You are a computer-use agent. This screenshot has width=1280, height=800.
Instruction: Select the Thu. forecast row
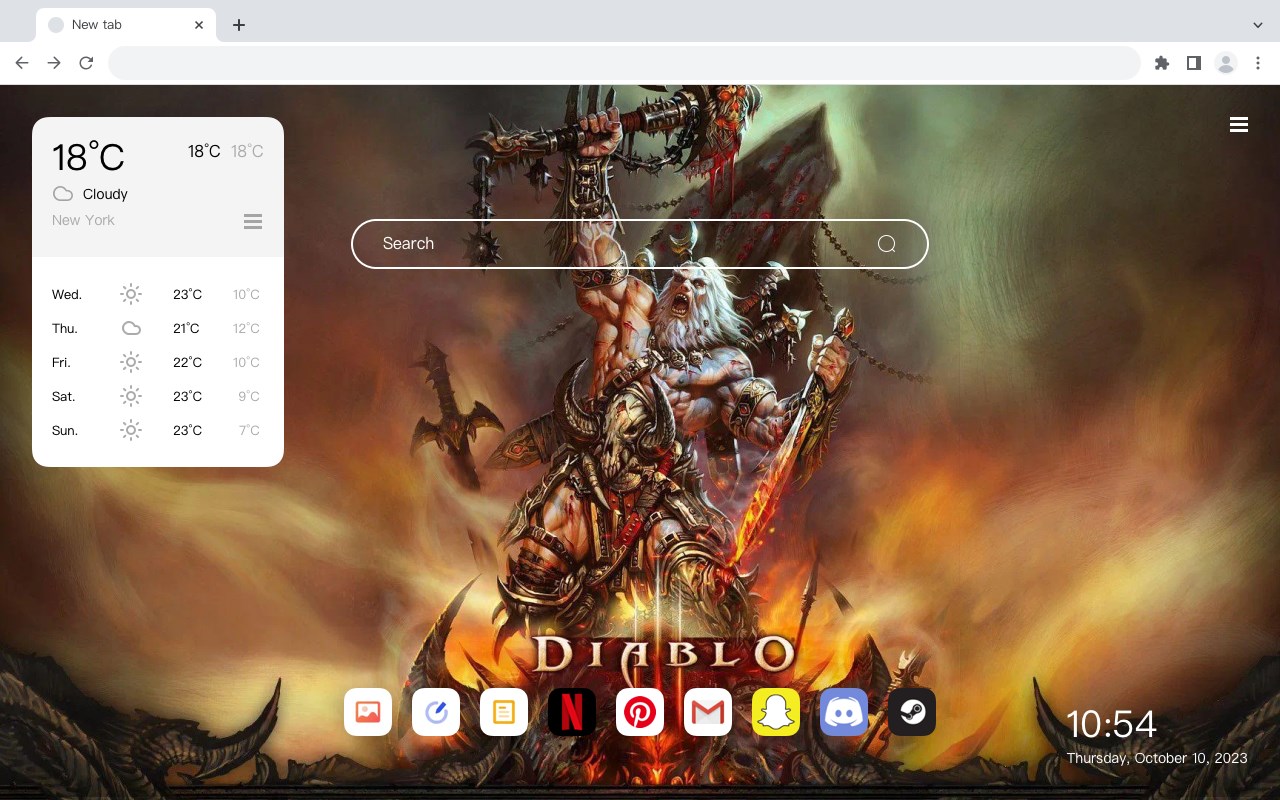tap(158, 328)
